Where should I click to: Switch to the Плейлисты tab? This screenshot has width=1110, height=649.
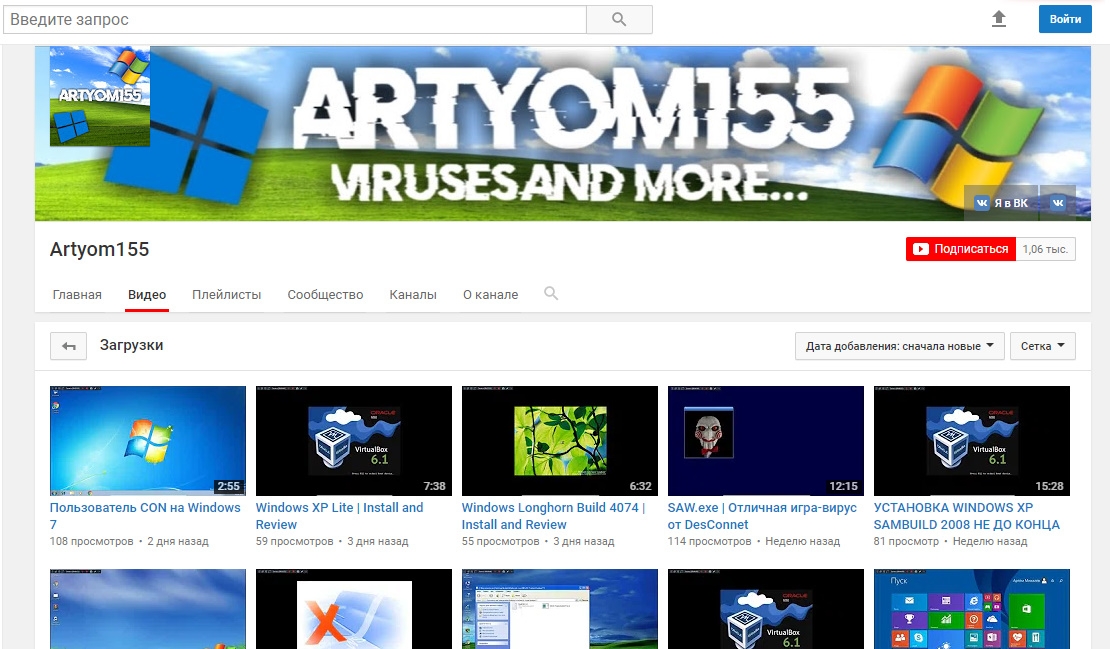click(226, 295)
